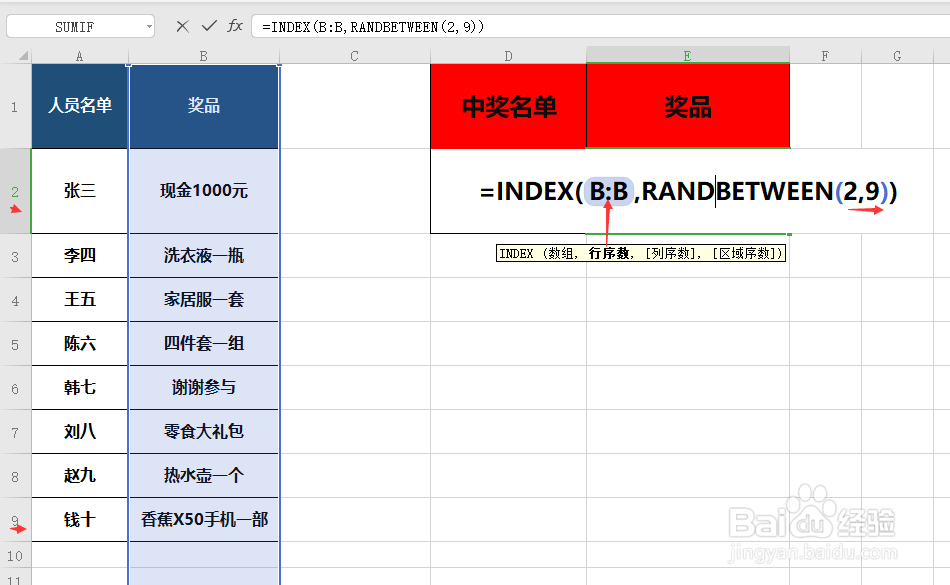
Task: Click [区域序数] argument in the function tooltip
Action: click(747, 254)
